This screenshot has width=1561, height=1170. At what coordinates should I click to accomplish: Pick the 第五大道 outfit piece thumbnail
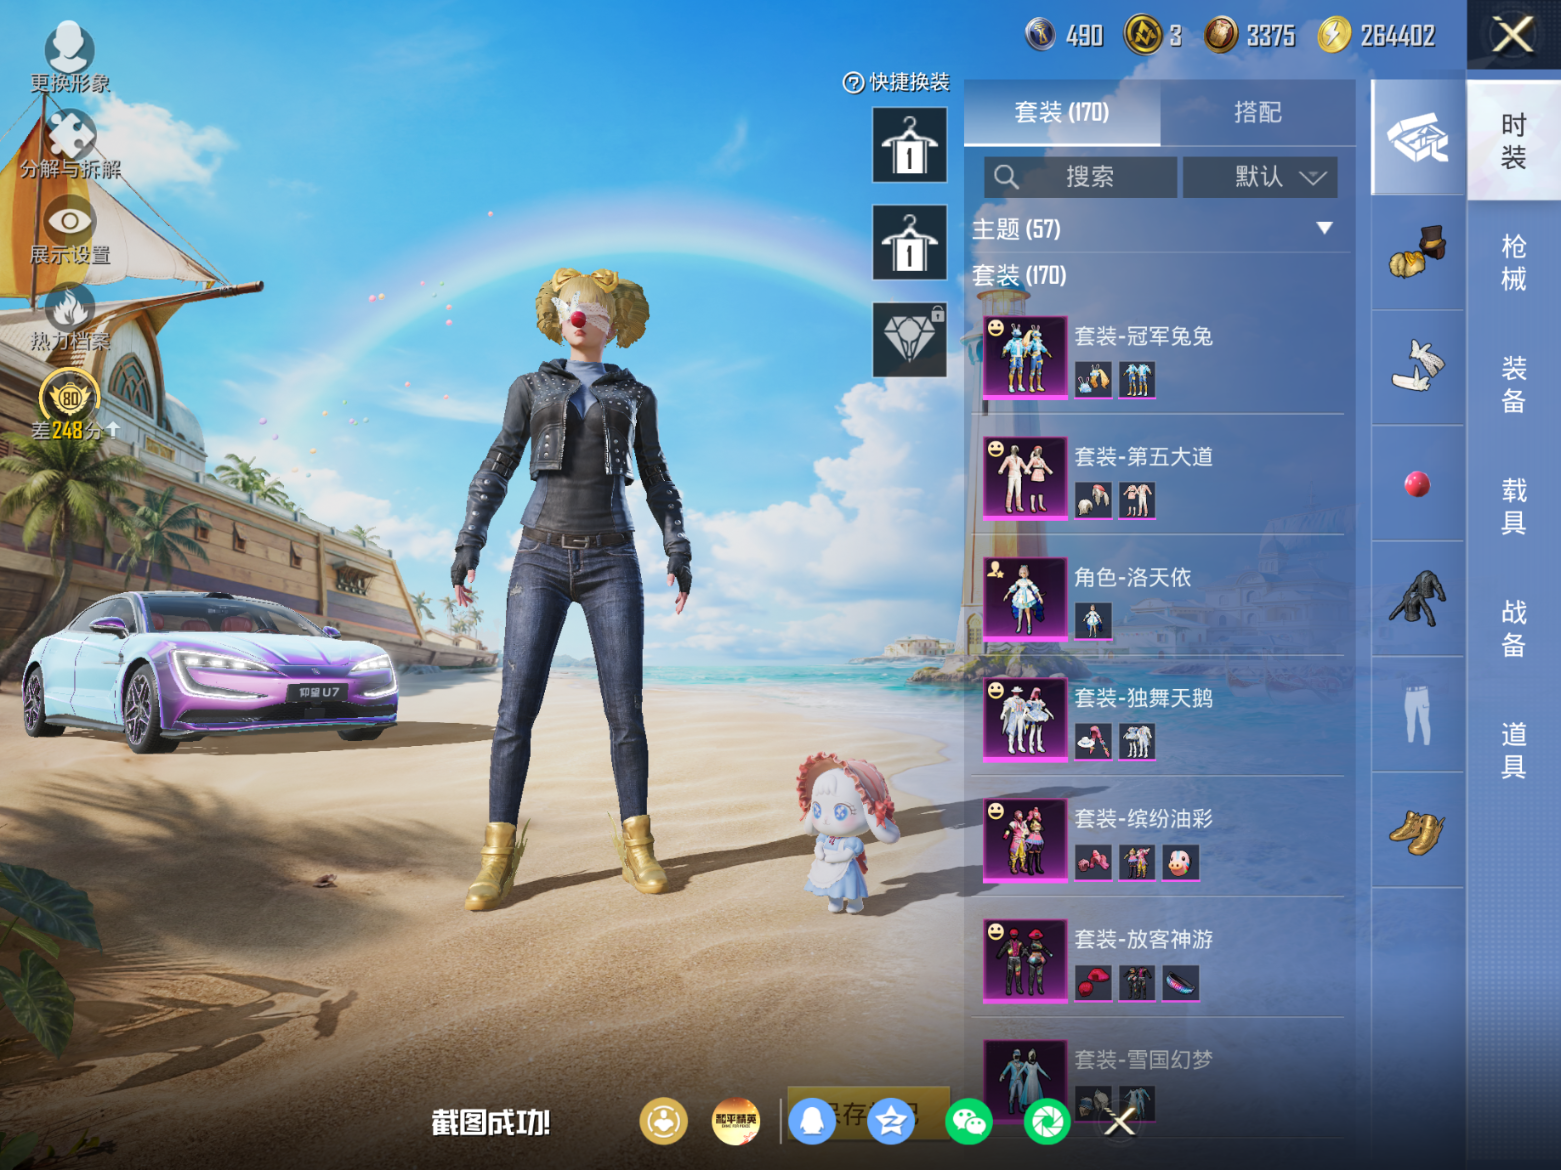tap(1137, 500)
